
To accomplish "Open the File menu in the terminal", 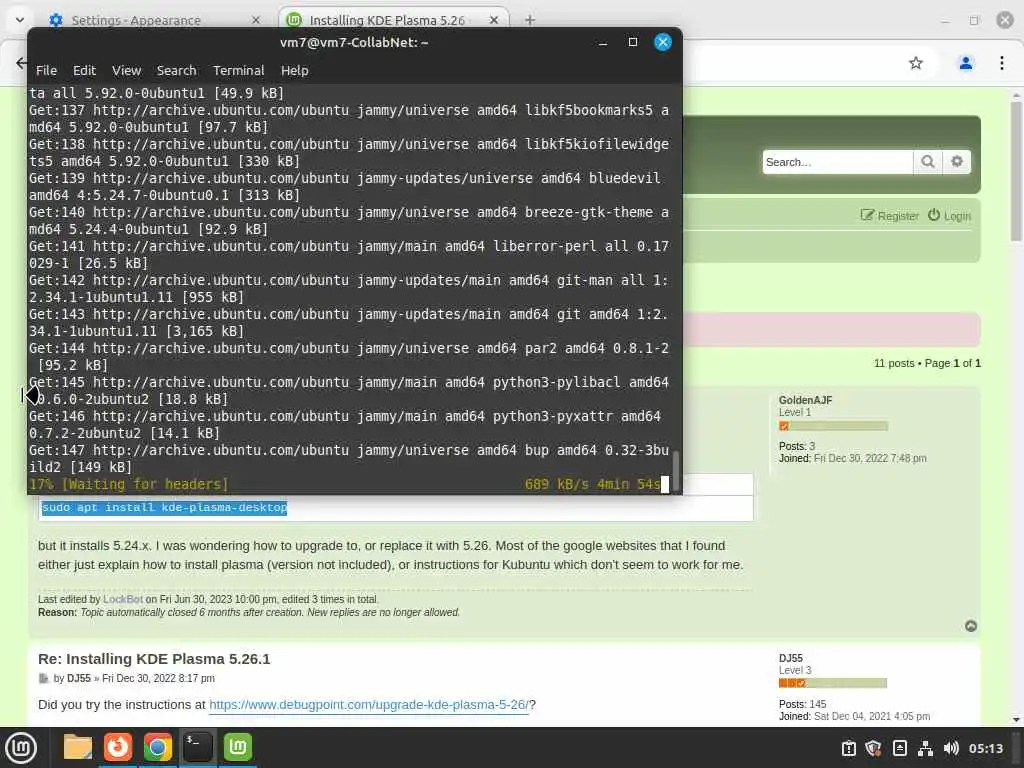I will (x=46, y=71).
